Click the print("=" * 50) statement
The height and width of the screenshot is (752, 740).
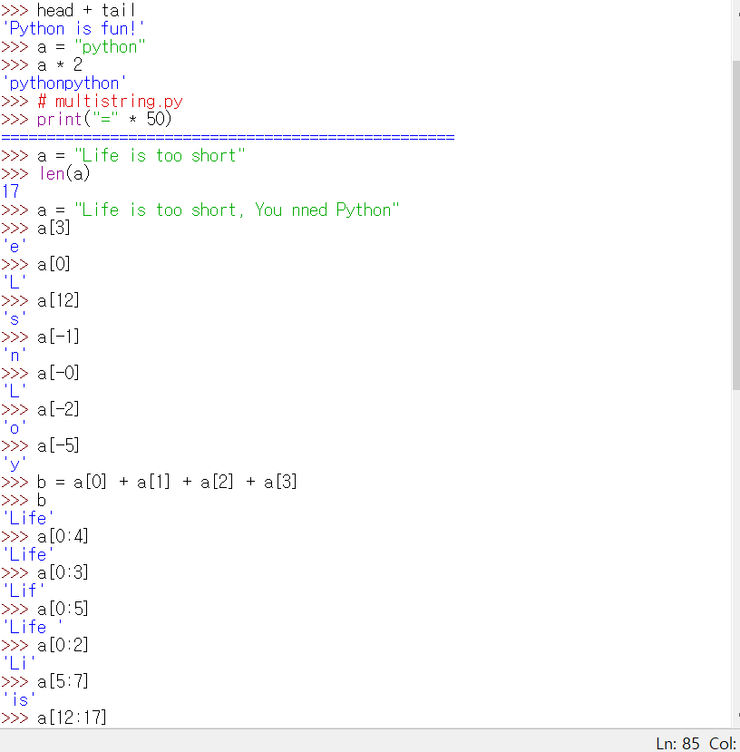tap(104, 119)
